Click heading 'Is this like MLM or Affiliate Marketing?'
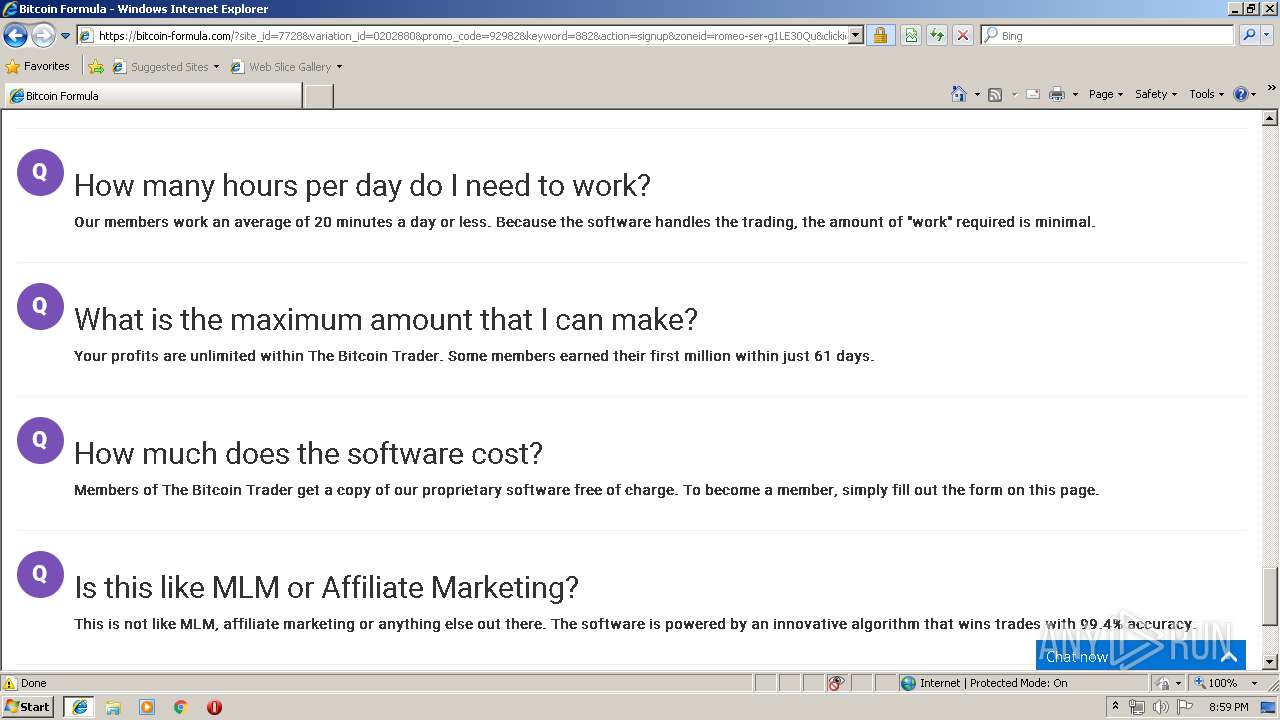Screen dimensions: 1280x720 click(x=326, y=588)
